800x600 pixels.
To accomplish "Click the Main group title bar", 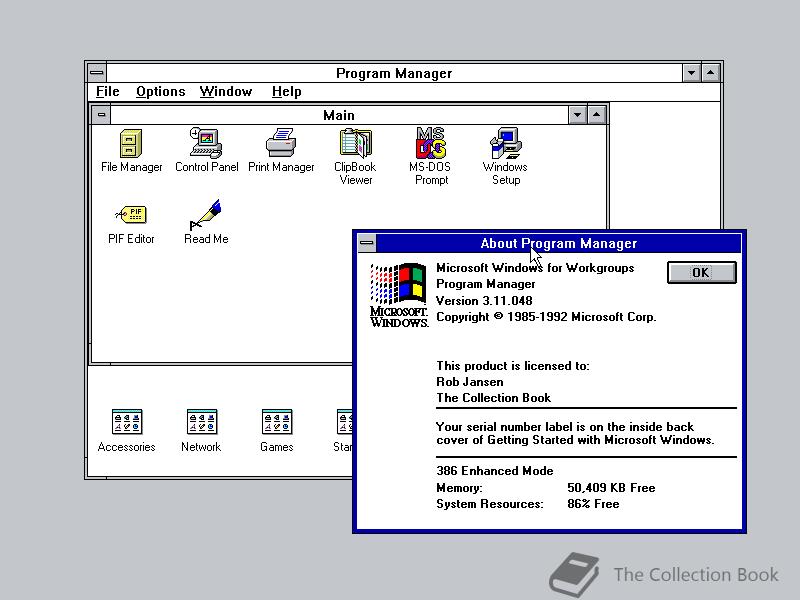I will [339, 115].
